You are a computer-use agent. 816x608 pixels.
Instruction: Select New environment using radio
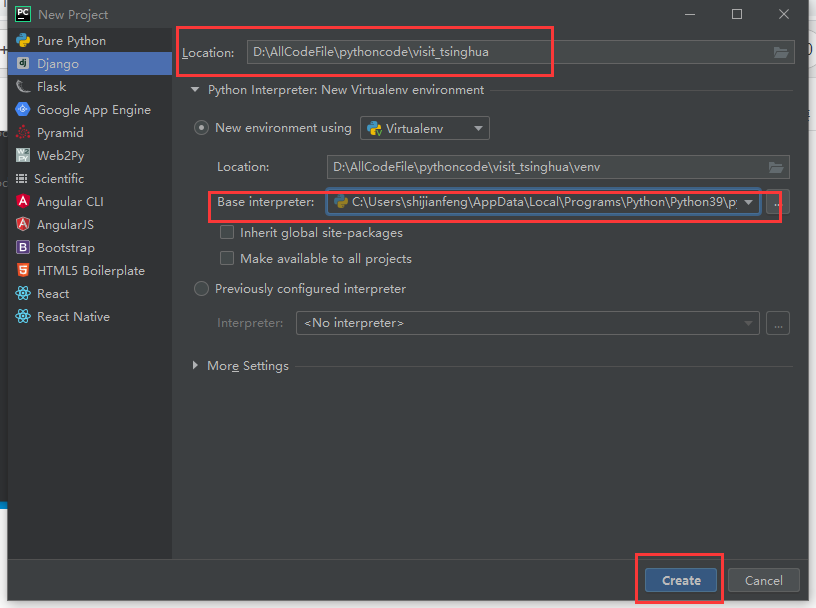coord(201,128)
